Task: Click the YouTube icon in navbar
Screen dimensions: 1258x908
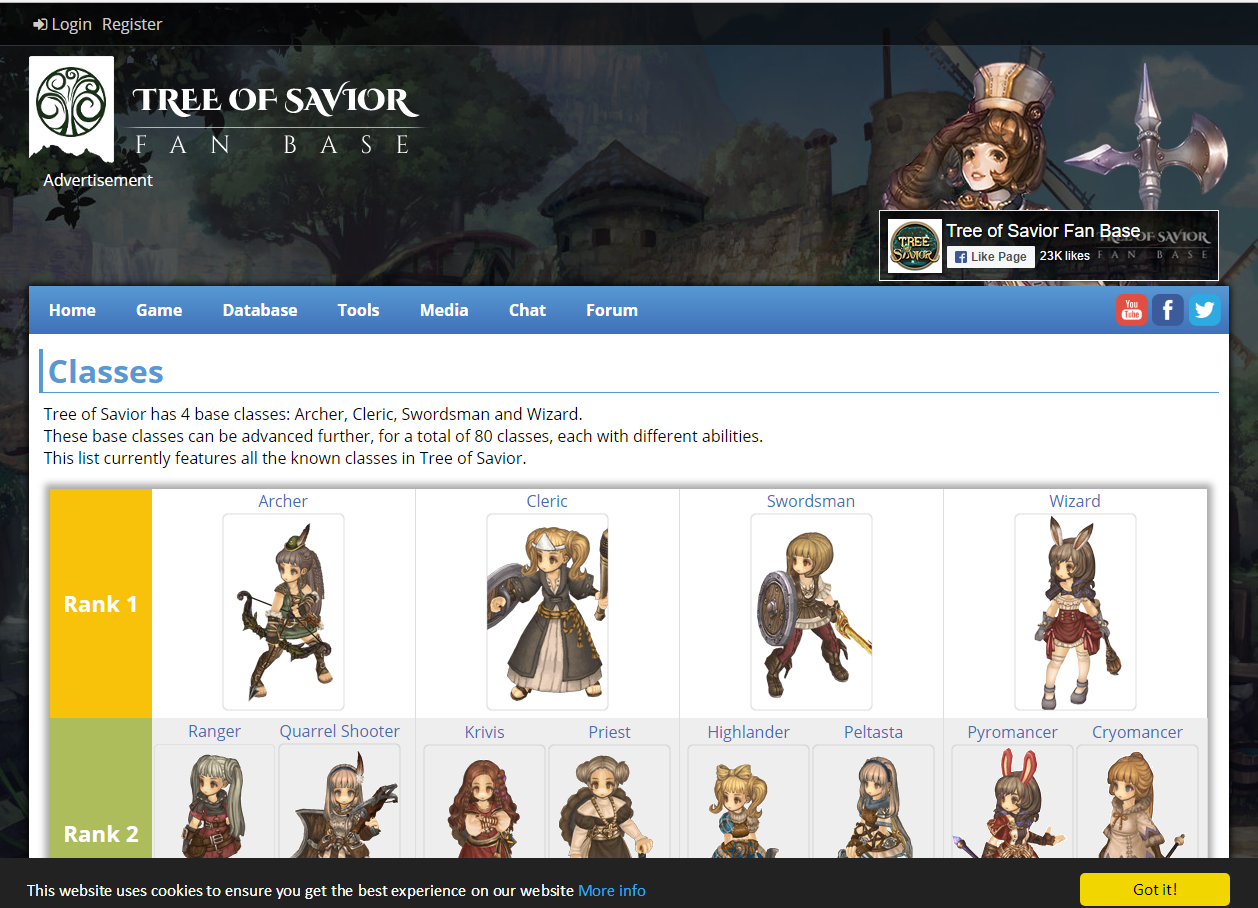Action: pos(1131,310)
